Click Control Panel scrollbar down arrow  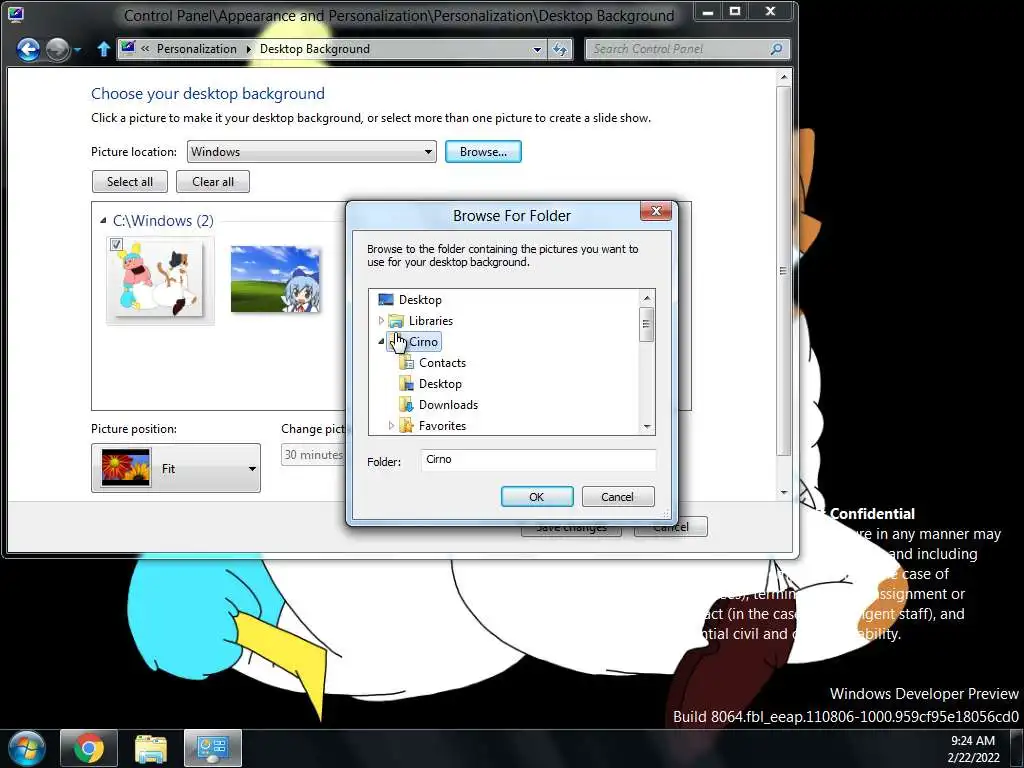coord(784,492)
